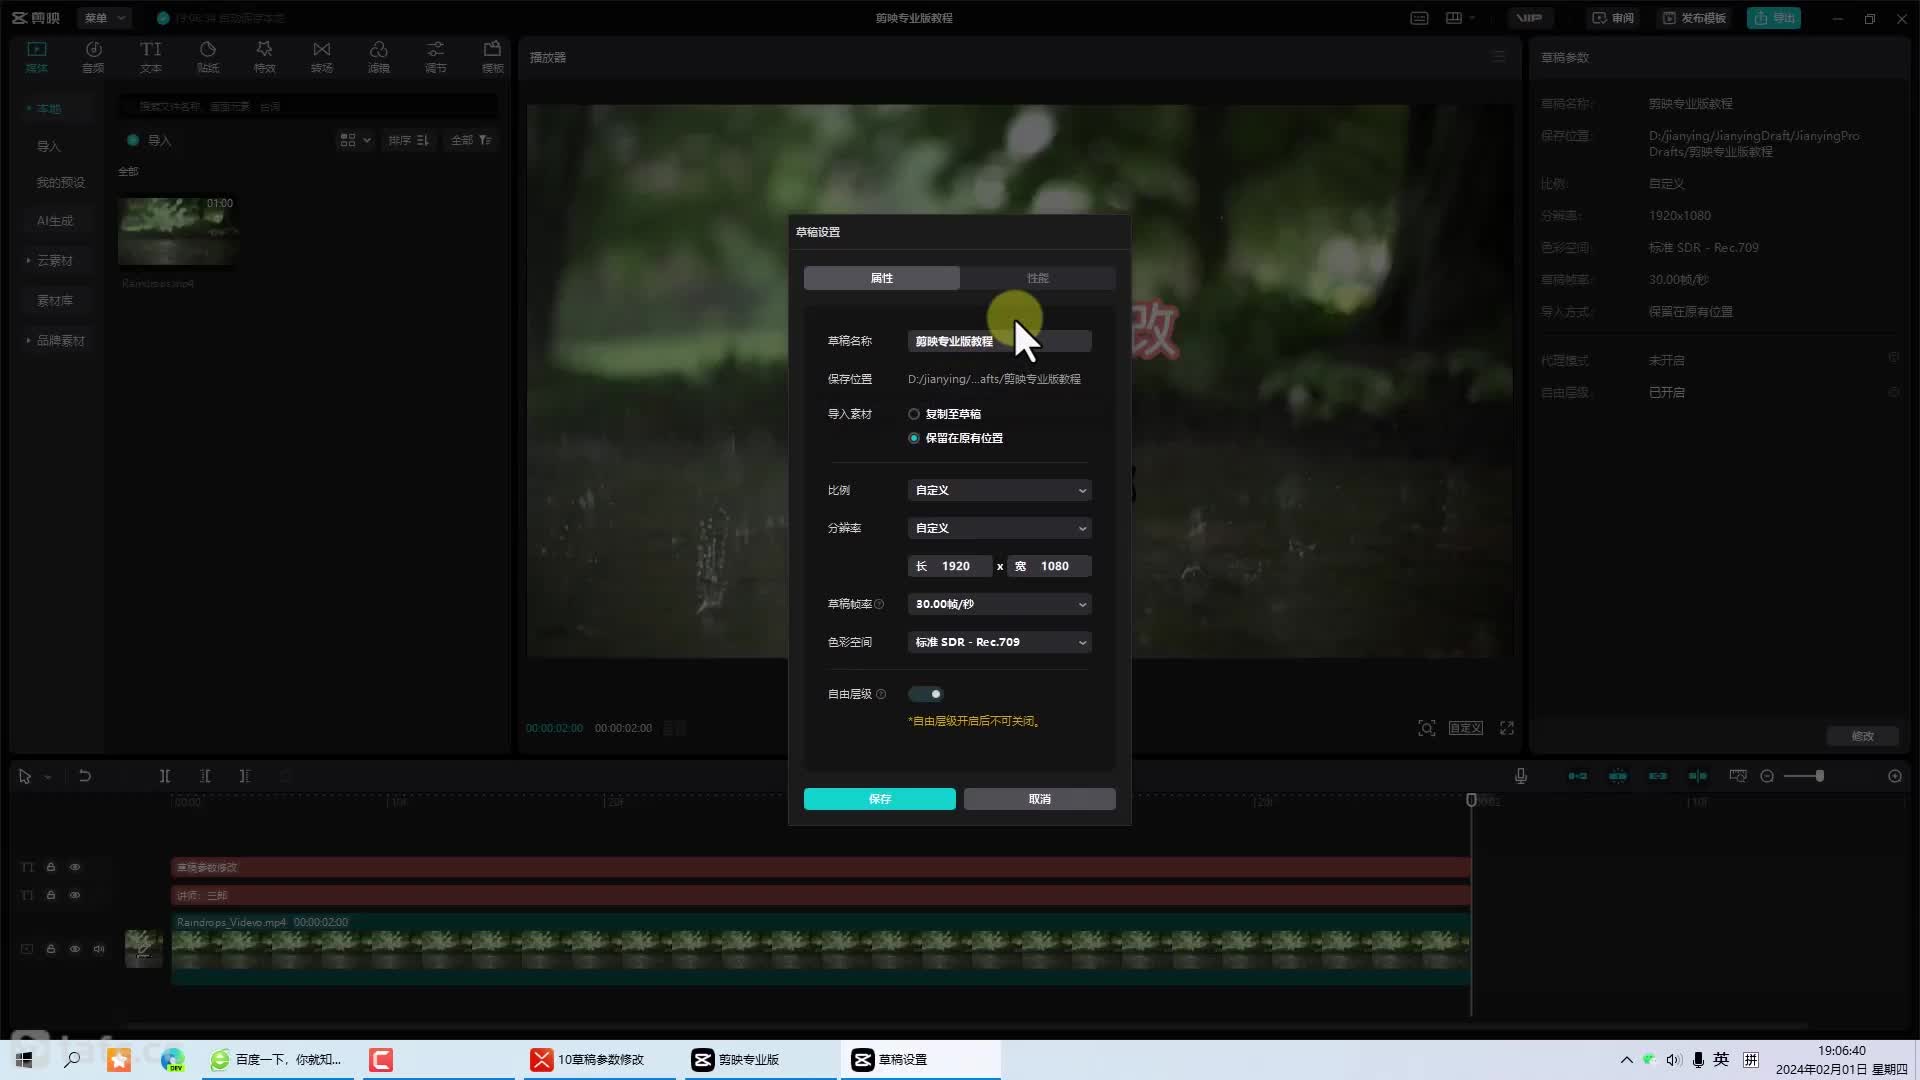Image resolution: width=1920 pixels, height=1080 pixels.
Task: Click the 发布模板 button
Action: point(1694,18)
